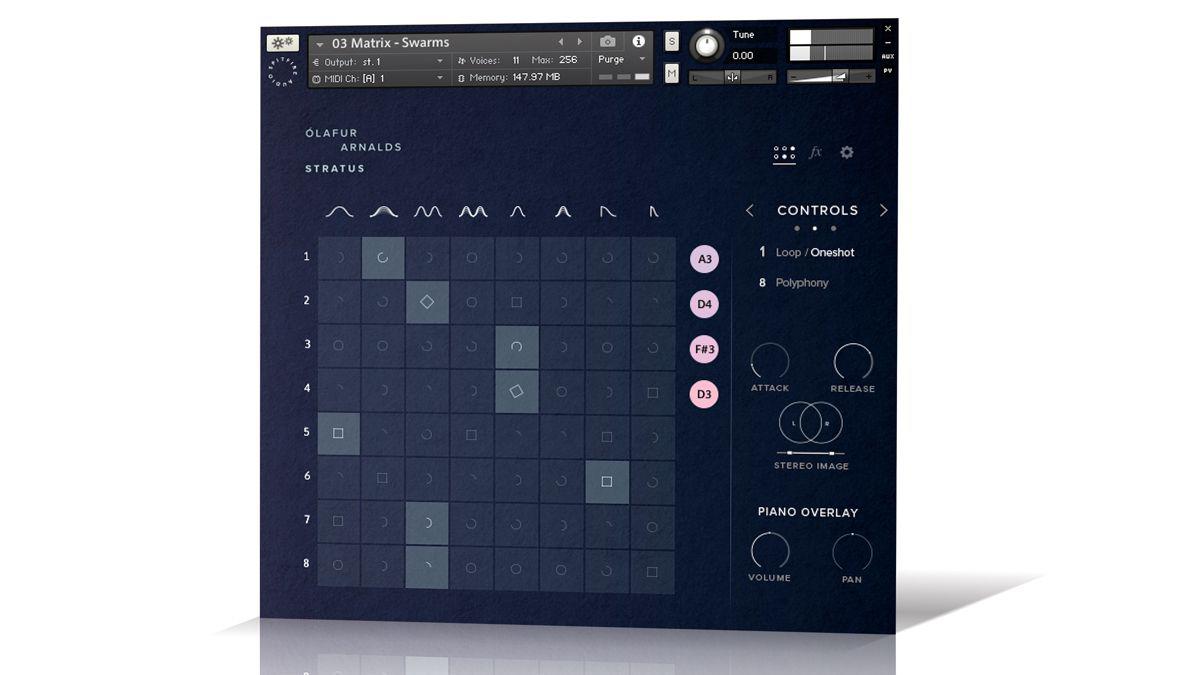
Task: Select the layered double-wave shape above column four
Action: coord(473,211)
